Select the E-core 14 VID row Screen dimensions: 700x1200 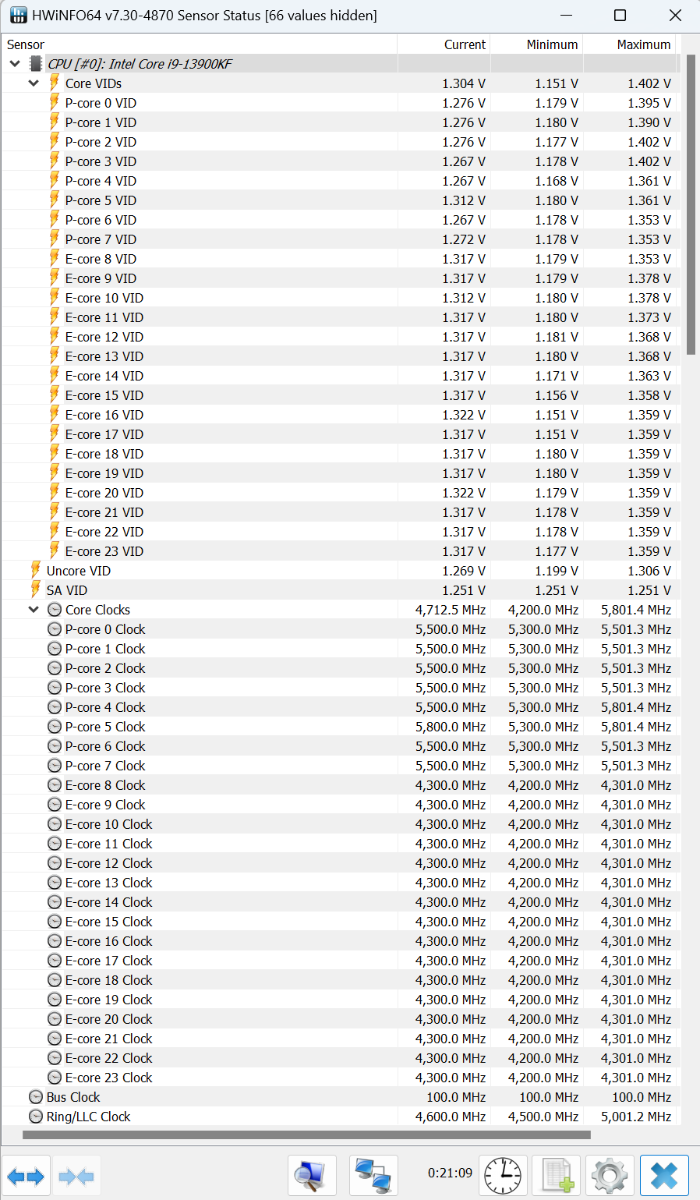pos(340,376)
